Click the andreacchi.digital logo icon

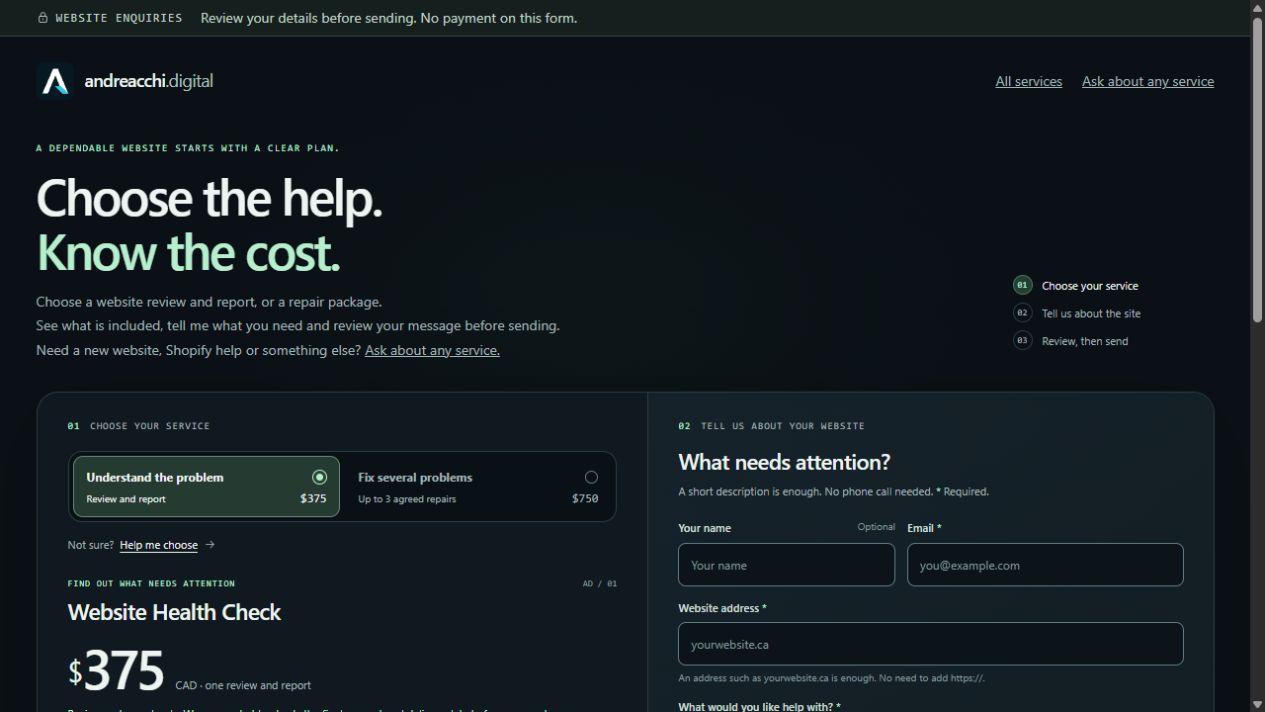(x=55, y=81)
